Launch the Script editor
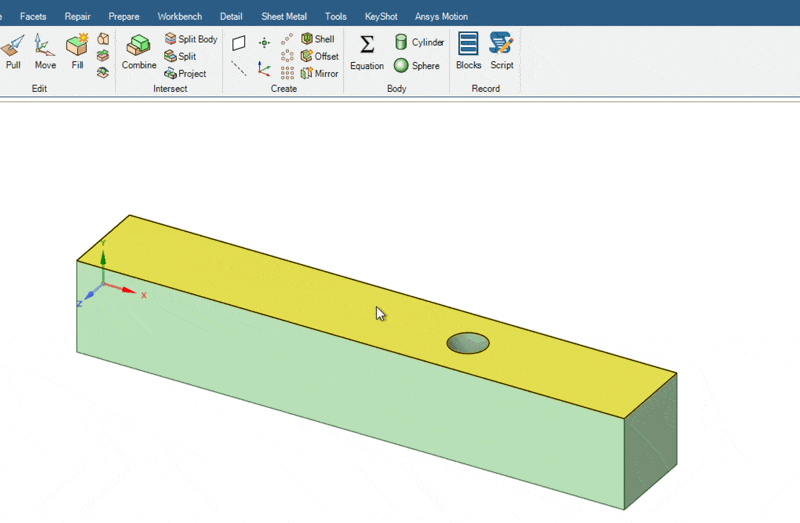The width and height of the screenshot is (800, 523). [x=501, y=51]
